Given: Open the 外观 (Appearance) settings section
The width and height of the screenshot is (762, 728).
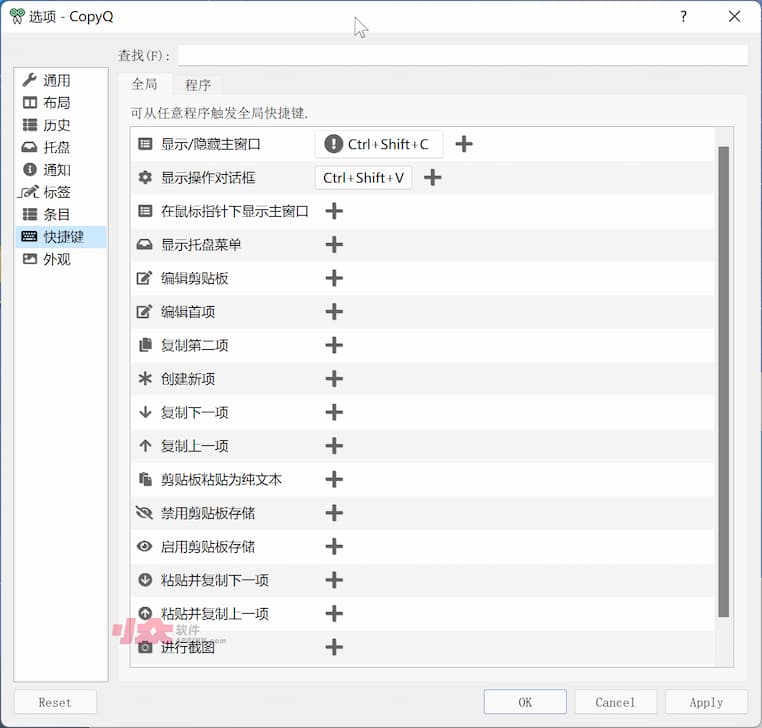Looking at the screenshot, I should pos(60,259).
